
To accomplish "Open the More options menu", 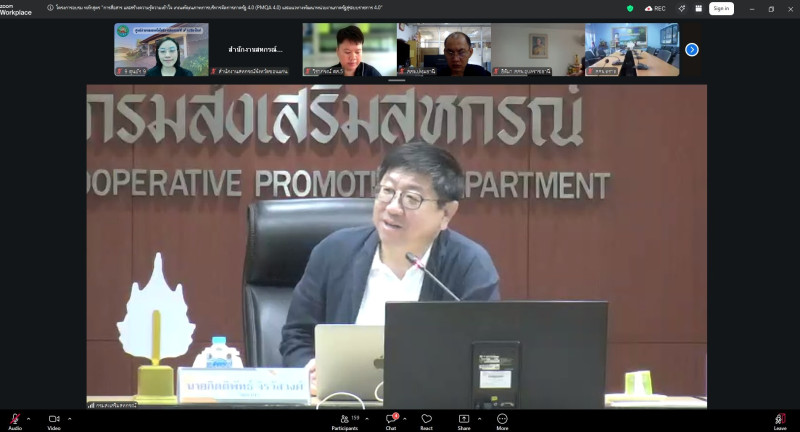I will [x=502, y=419].
